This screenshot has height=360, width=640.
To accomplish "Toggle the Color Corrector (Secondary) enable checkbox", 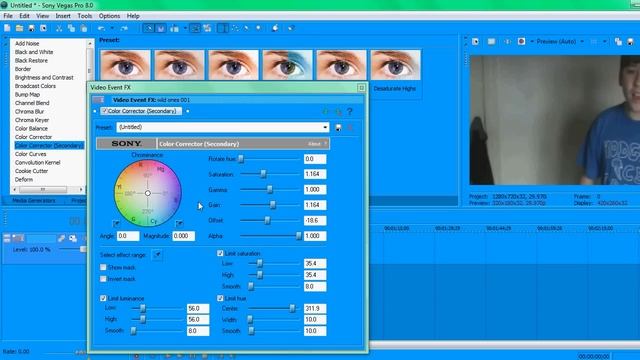I will pyautogui.click(x=104, y=111).
